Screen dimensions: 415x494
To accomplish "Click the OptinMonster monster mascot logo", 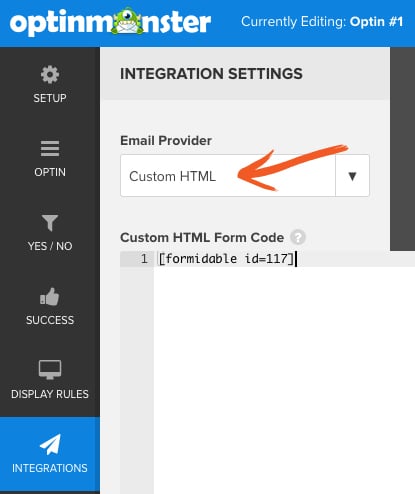I will (x=127, y=21).
